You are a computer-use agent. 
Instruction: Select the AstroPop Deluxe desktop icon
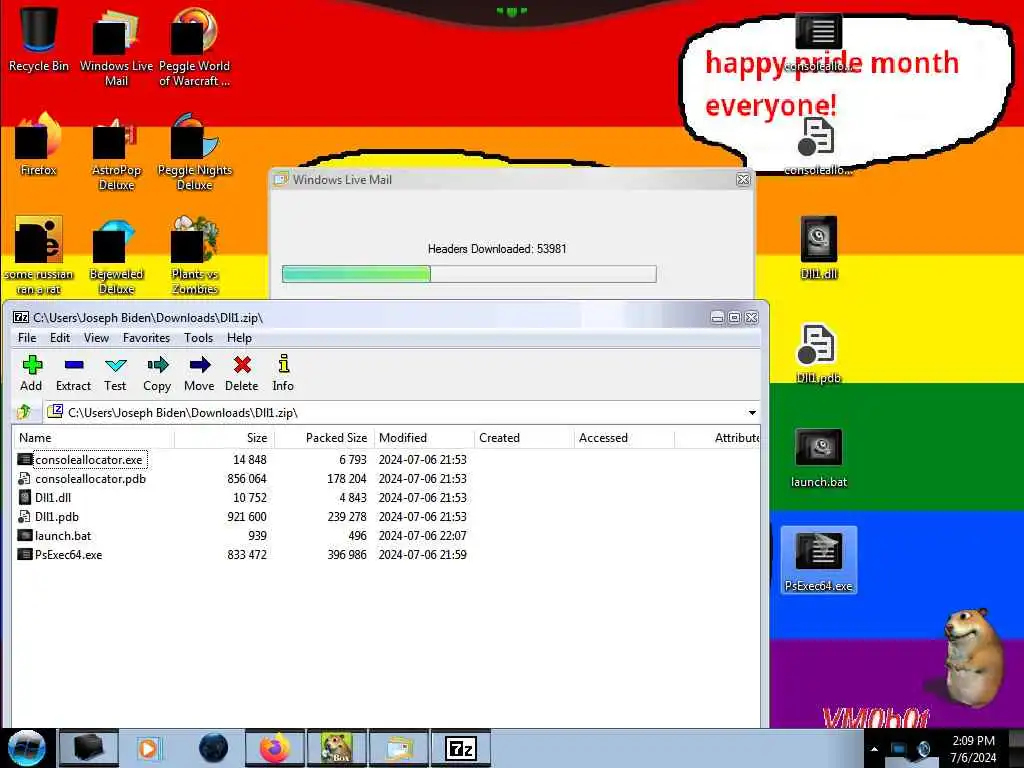tap(116, 152)
